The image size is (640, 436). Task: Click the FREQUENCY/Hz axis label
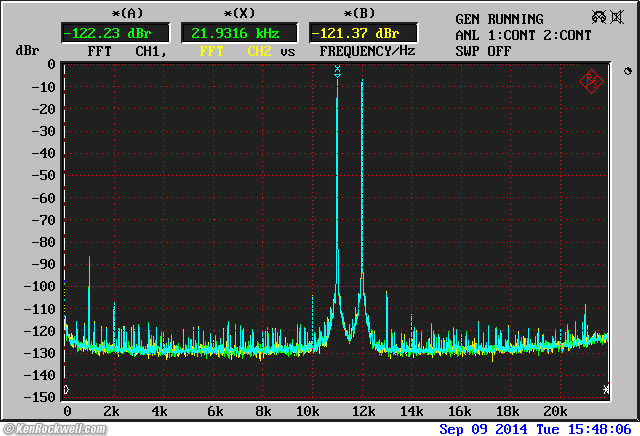pyautogui.click(x=367, y=50)
